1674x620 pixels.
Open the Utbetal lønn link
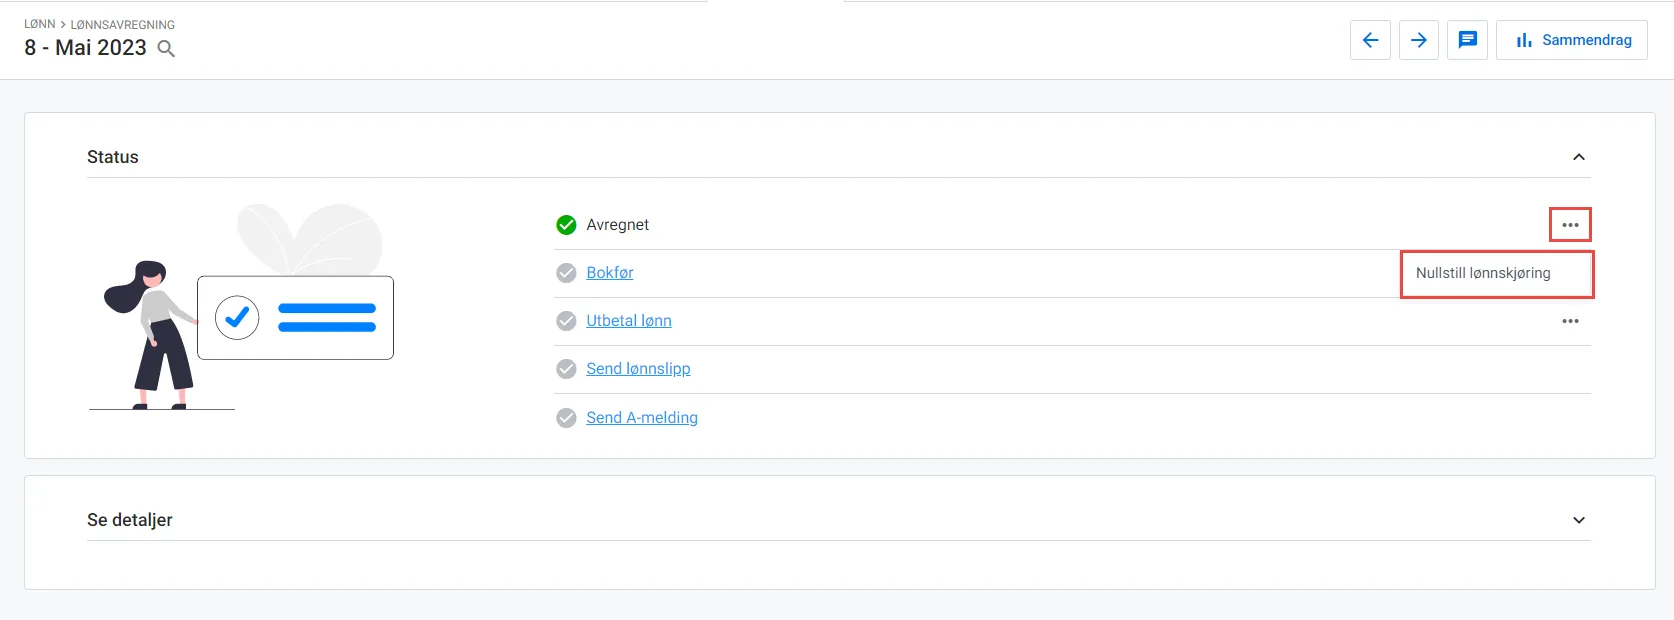(628, 321)
